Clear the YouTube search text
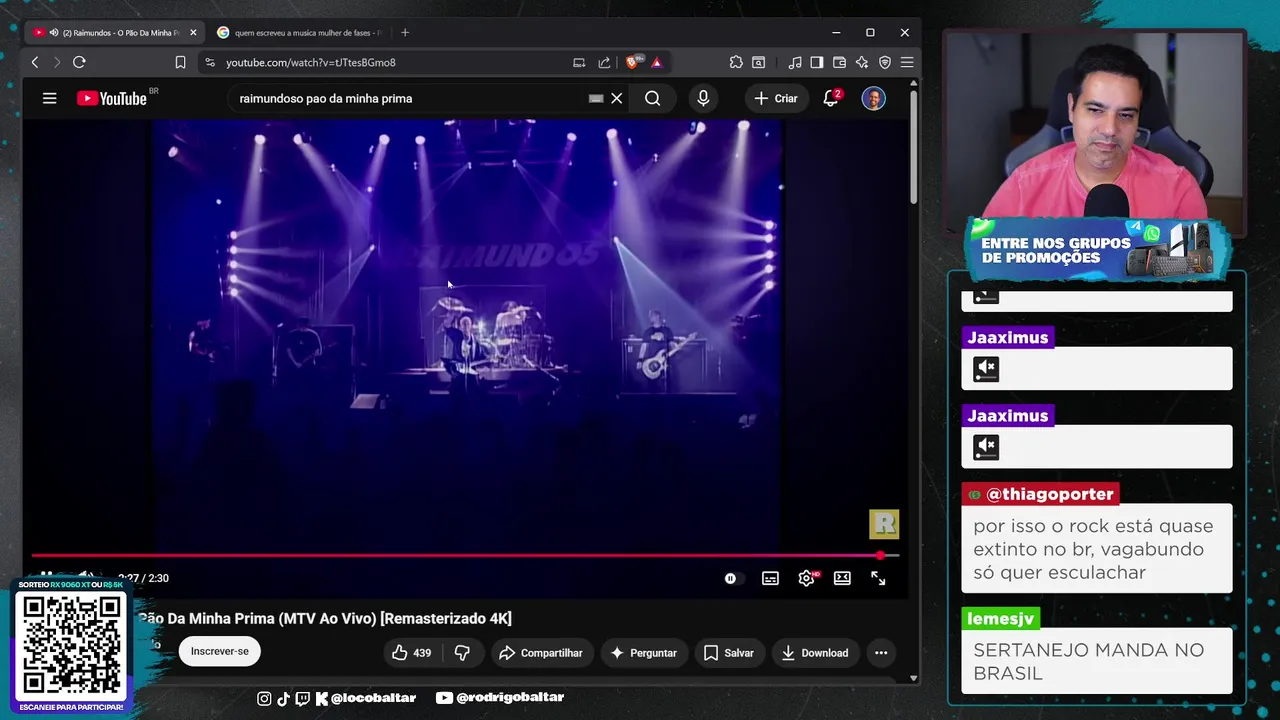The height and width of the screenshot is (720, 1280). (617, 98)
